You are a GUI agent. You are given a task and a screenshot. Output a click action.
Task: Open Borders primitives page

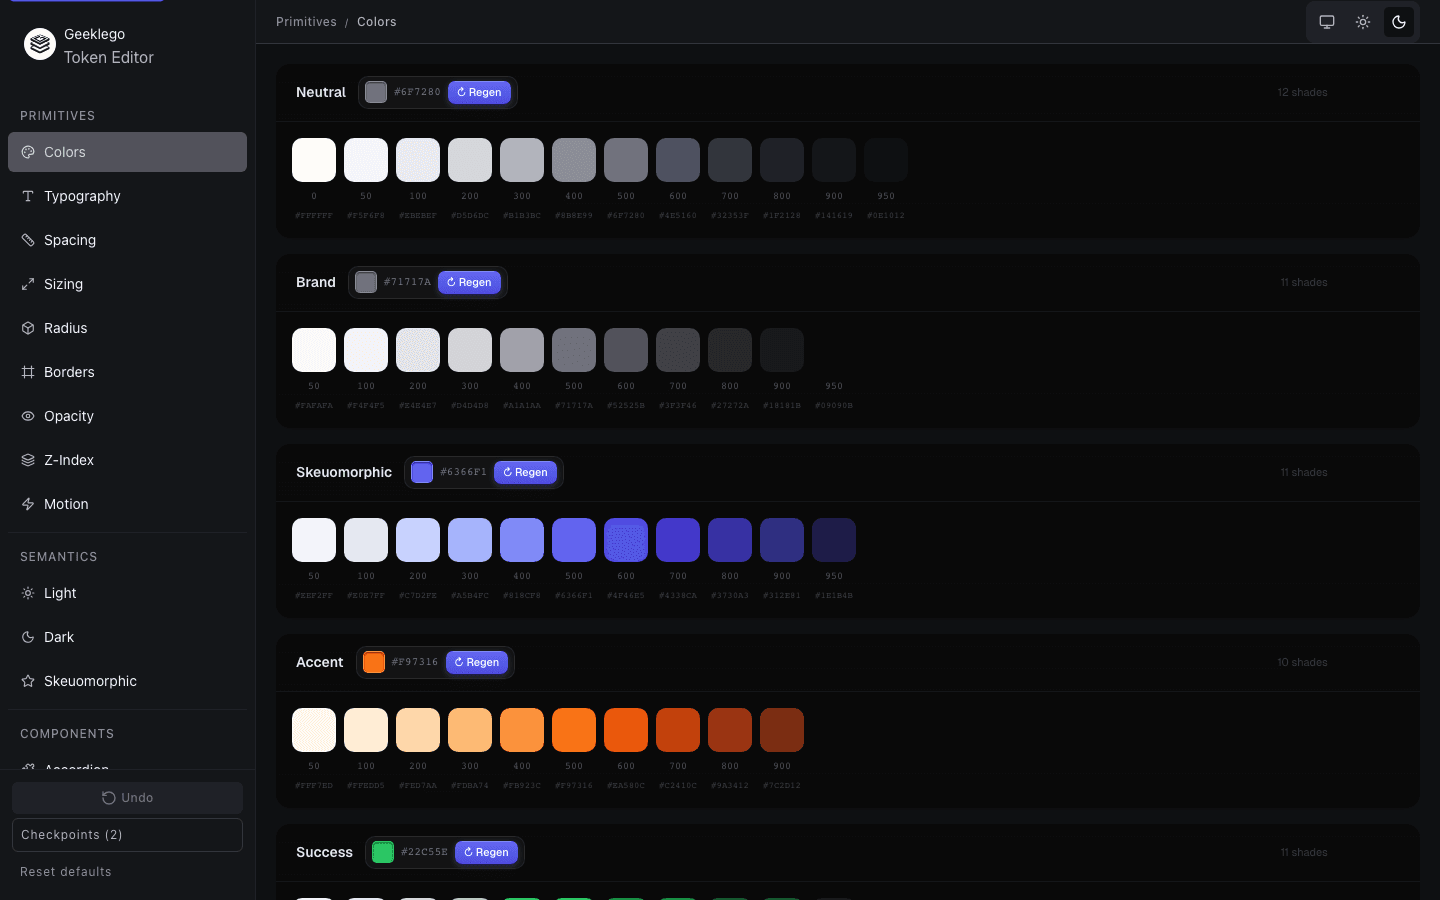(x=127, y=372)
